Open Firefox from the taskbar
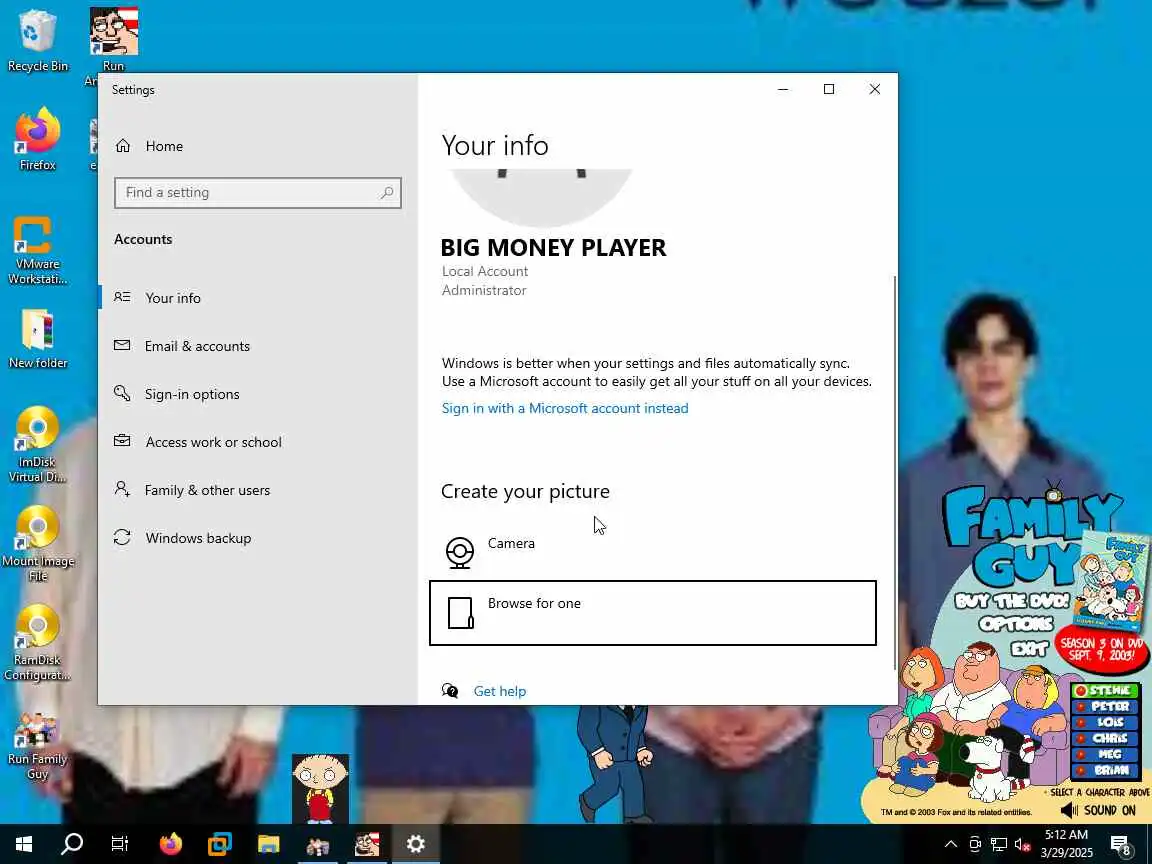This screenshot has width=1152, height=864. pos(170,844)
